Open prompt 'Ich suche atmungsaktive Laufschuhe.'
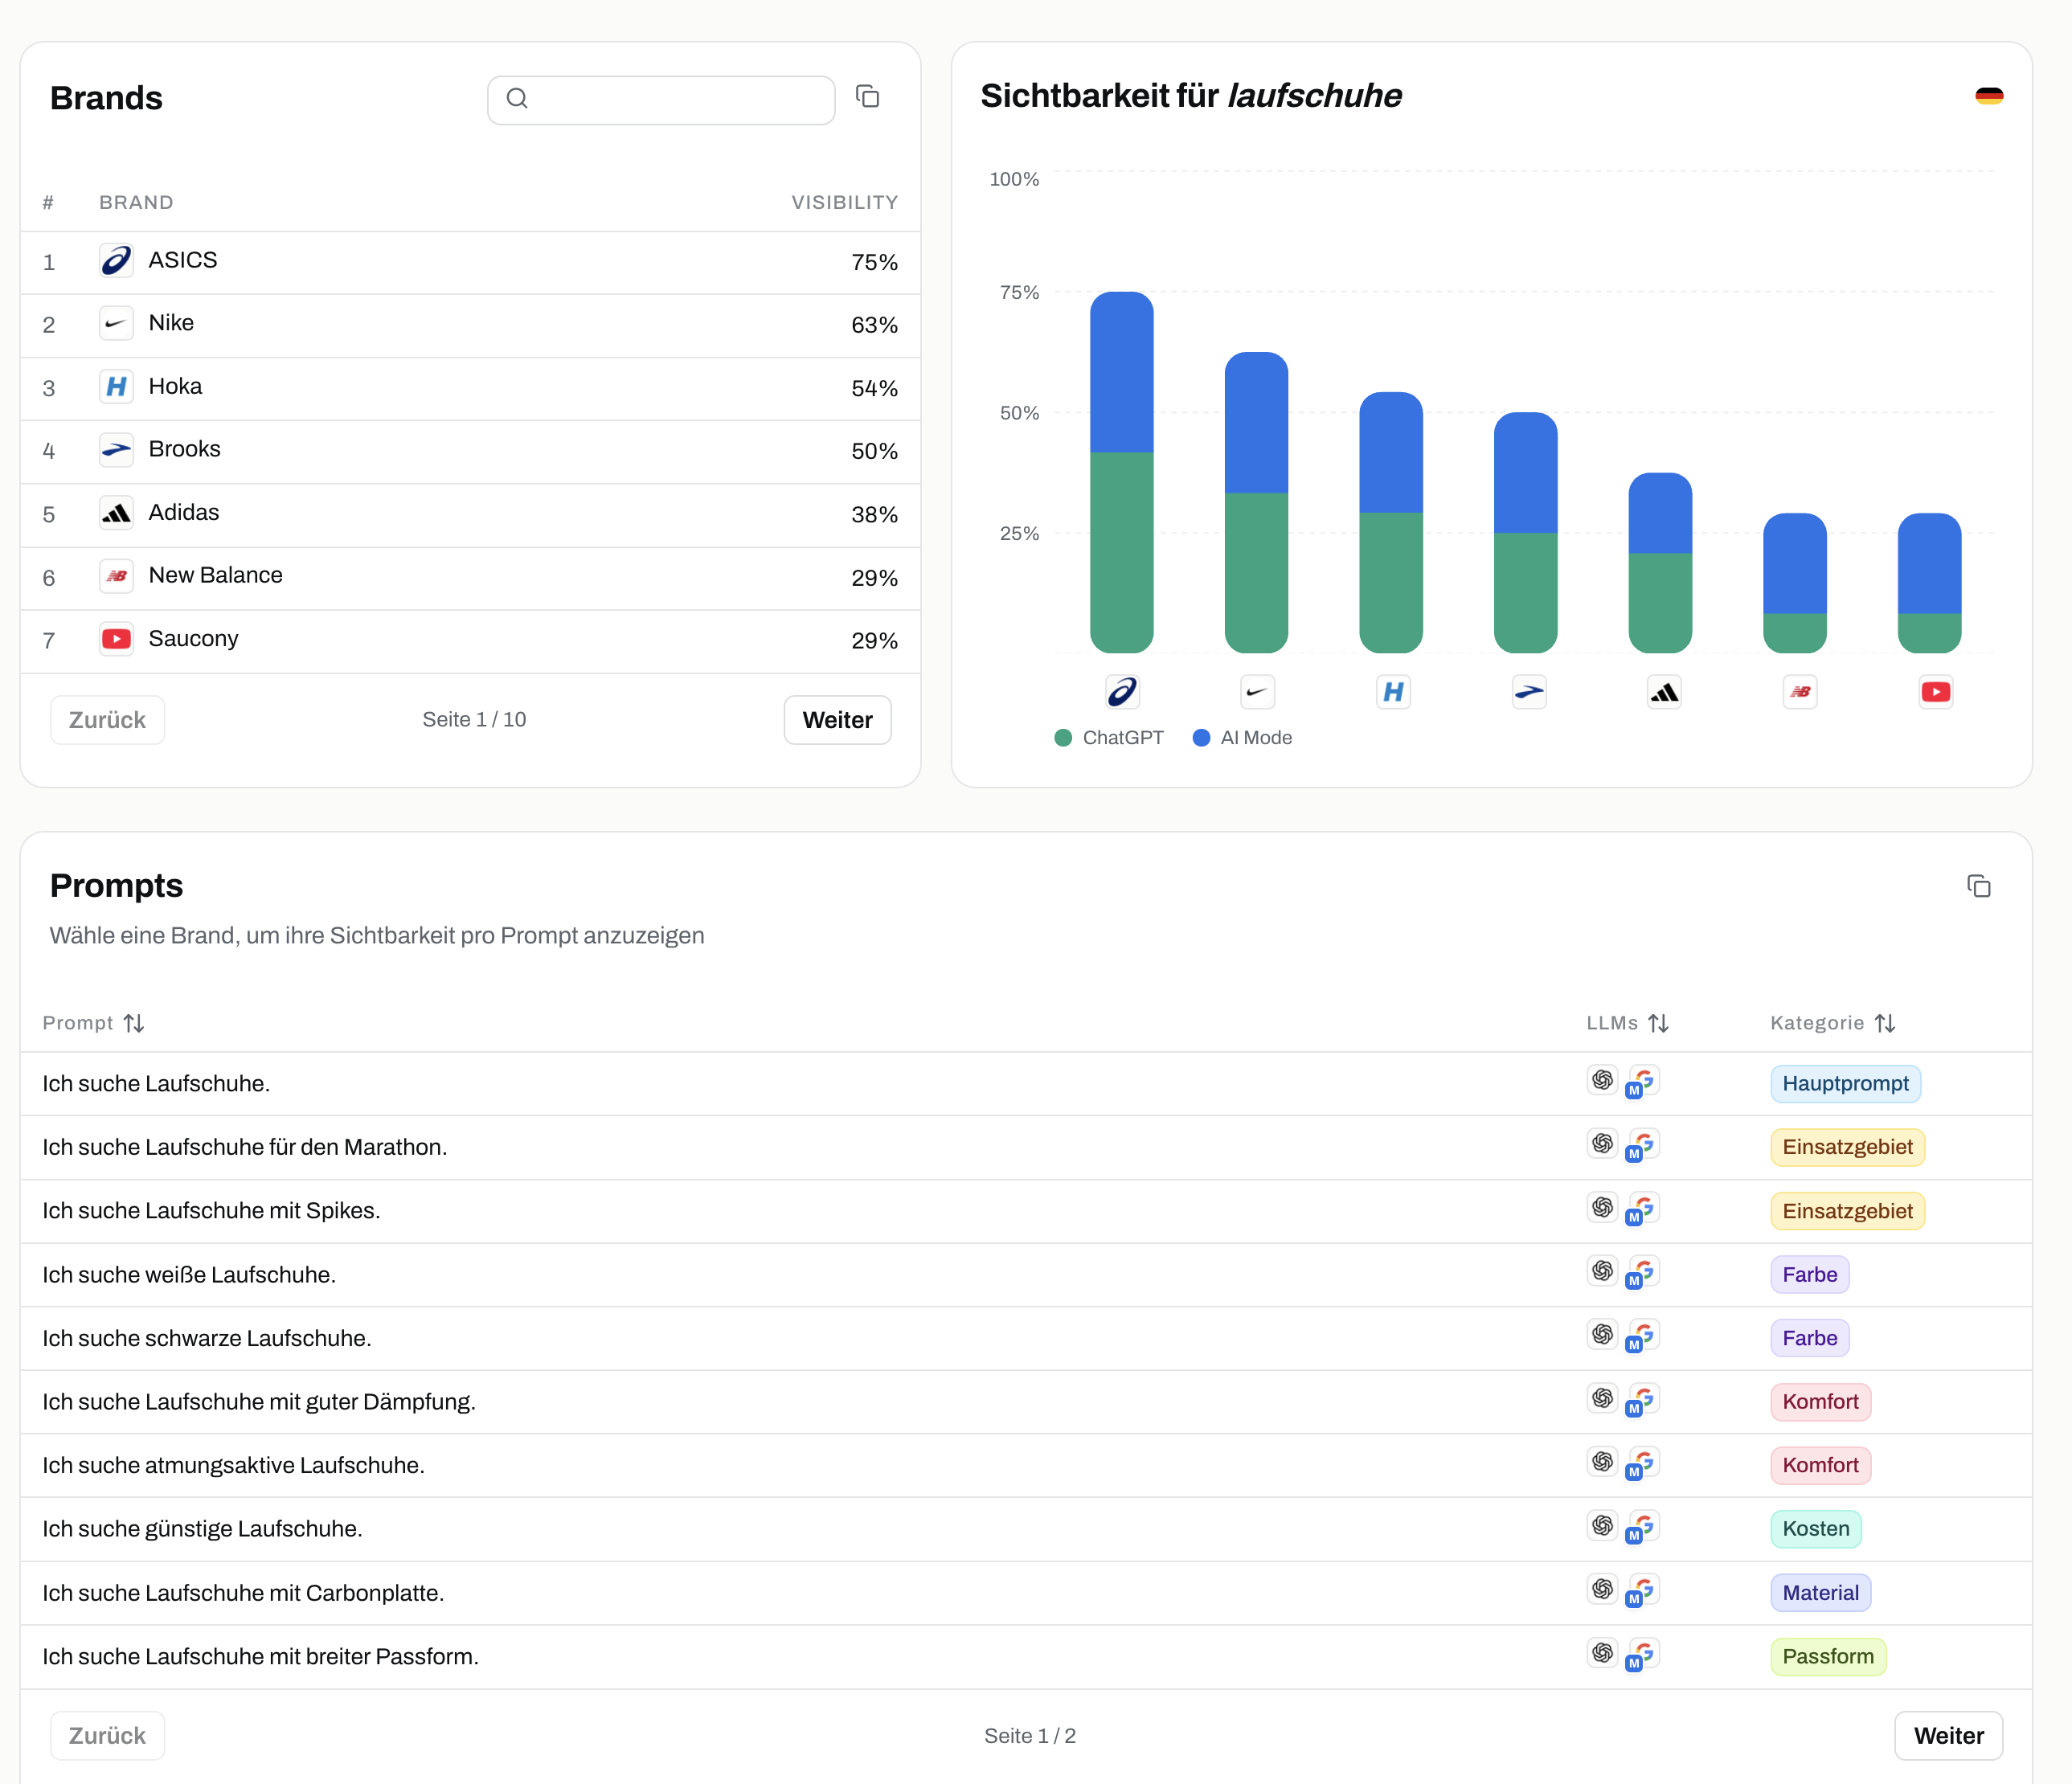The width and height of the screenshot is (2072, 1784). pos(233,1466)
